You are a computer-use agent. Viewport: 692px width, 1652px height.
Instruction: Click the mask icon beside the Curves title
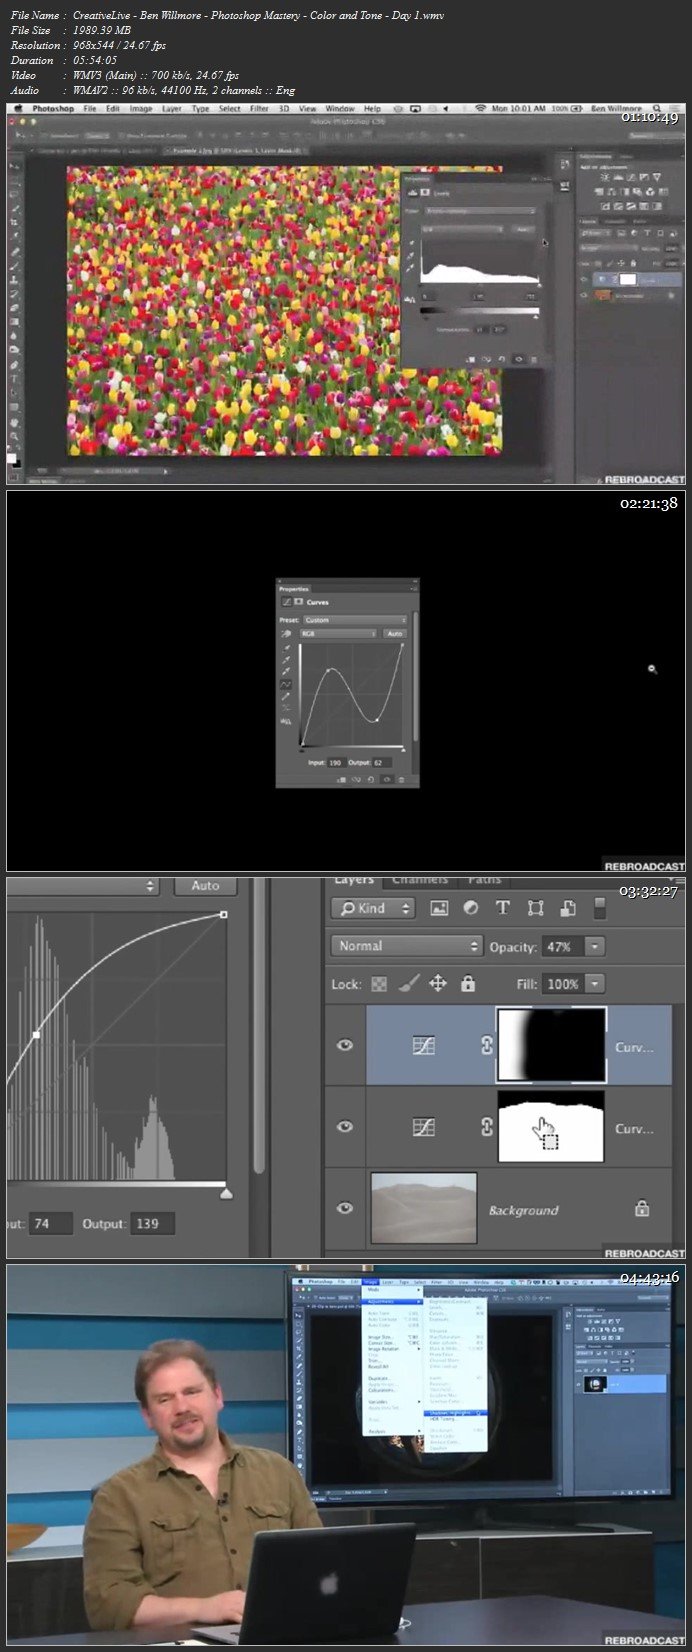coord(298,601)
